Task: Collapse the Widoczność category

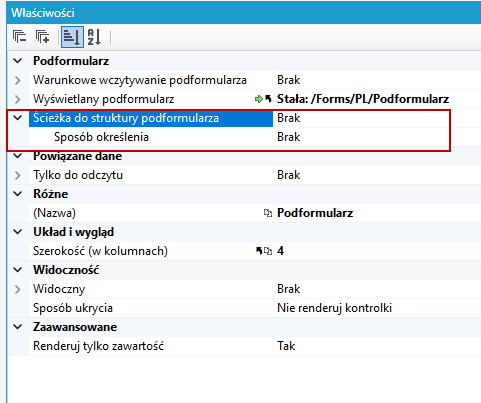Action: pyautogui.click(x=18, y=270)
